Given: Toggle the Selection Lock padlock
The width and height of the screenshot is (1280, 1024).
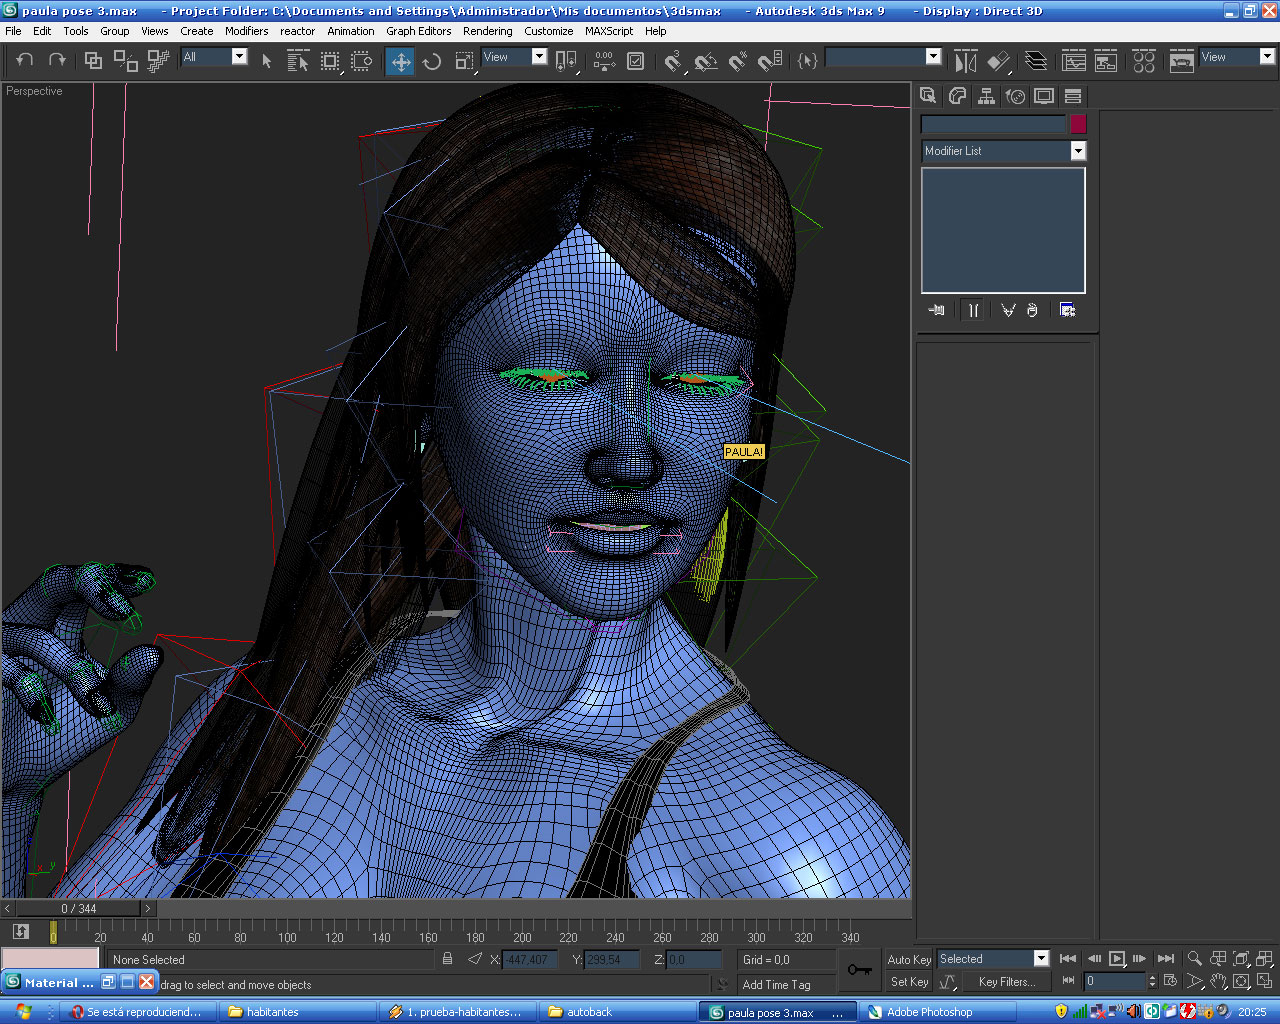Looking at the screenshot, I should click(447, 959).
